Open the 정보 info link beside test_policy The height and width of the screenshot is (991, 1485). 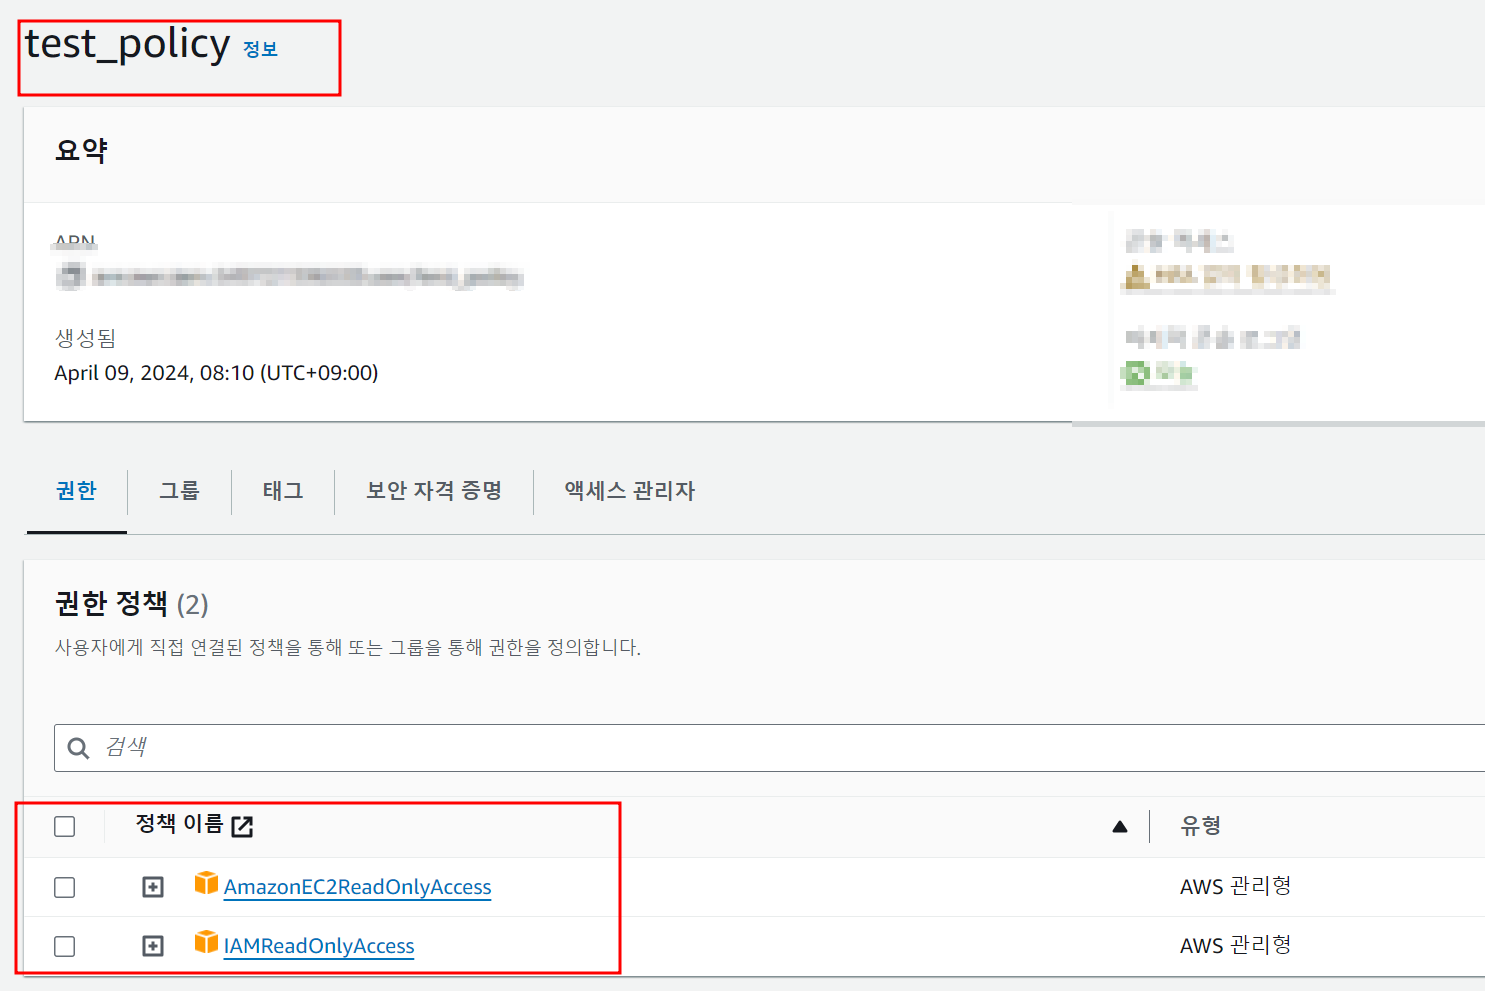tap(260, 49)
